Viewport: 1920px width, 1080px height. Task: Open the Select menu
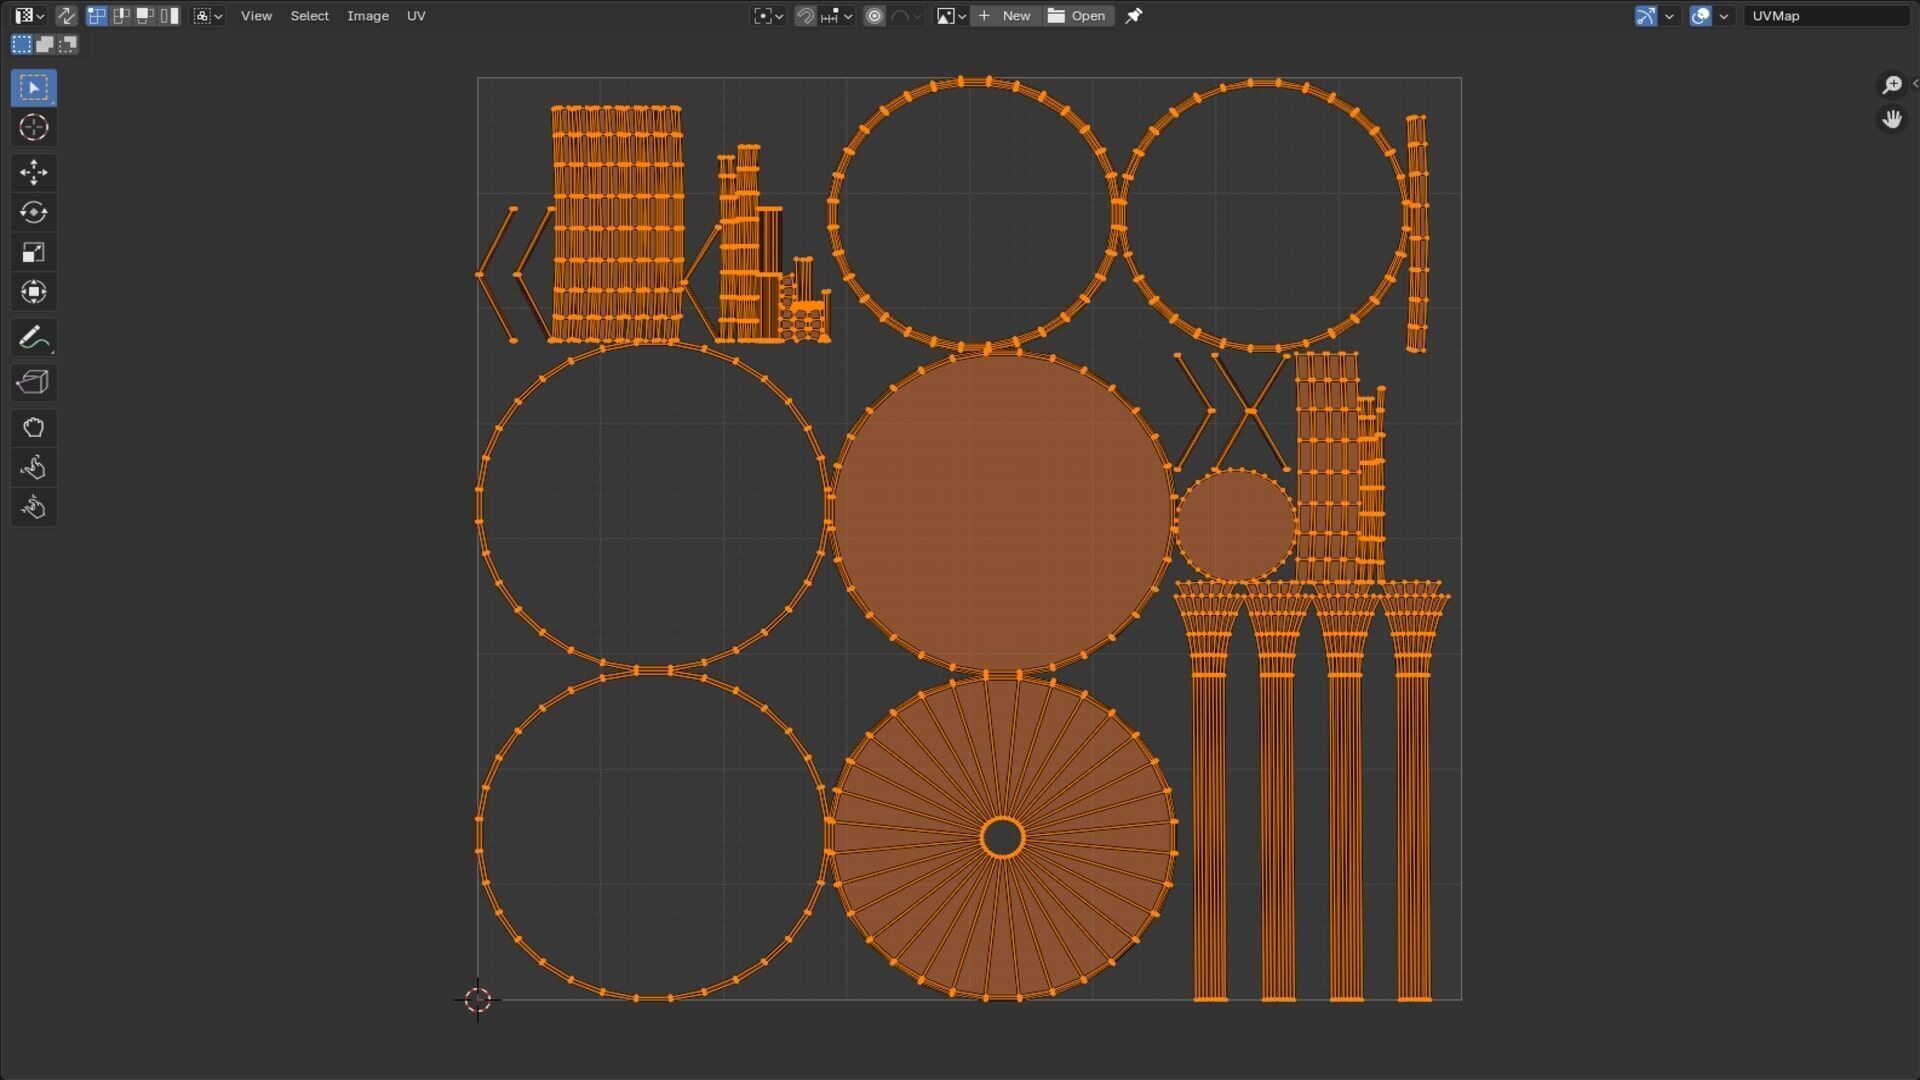309,16
